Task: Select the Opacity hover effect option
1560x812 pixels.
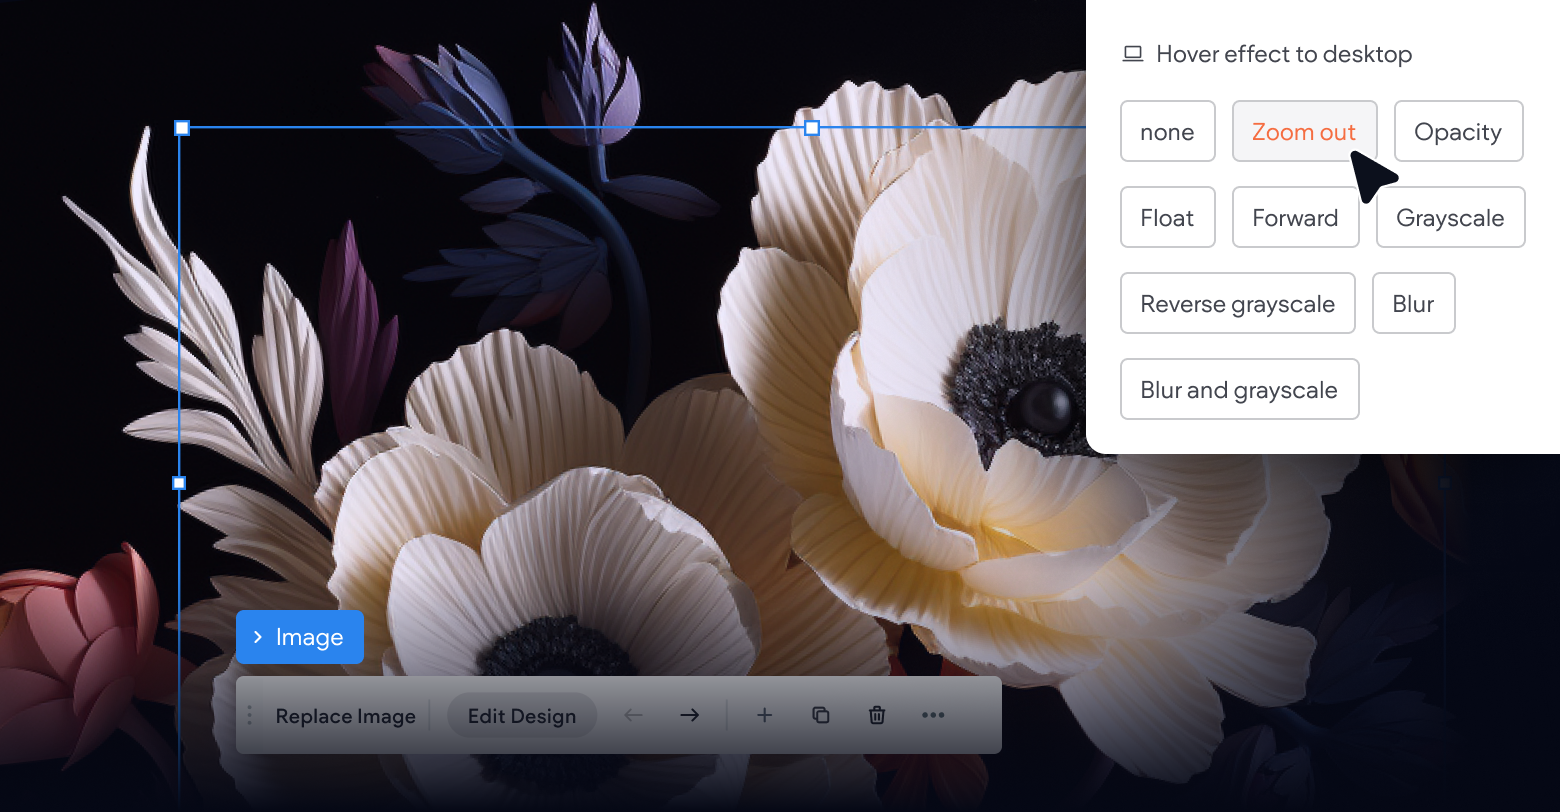Action: click(1458, 131)
